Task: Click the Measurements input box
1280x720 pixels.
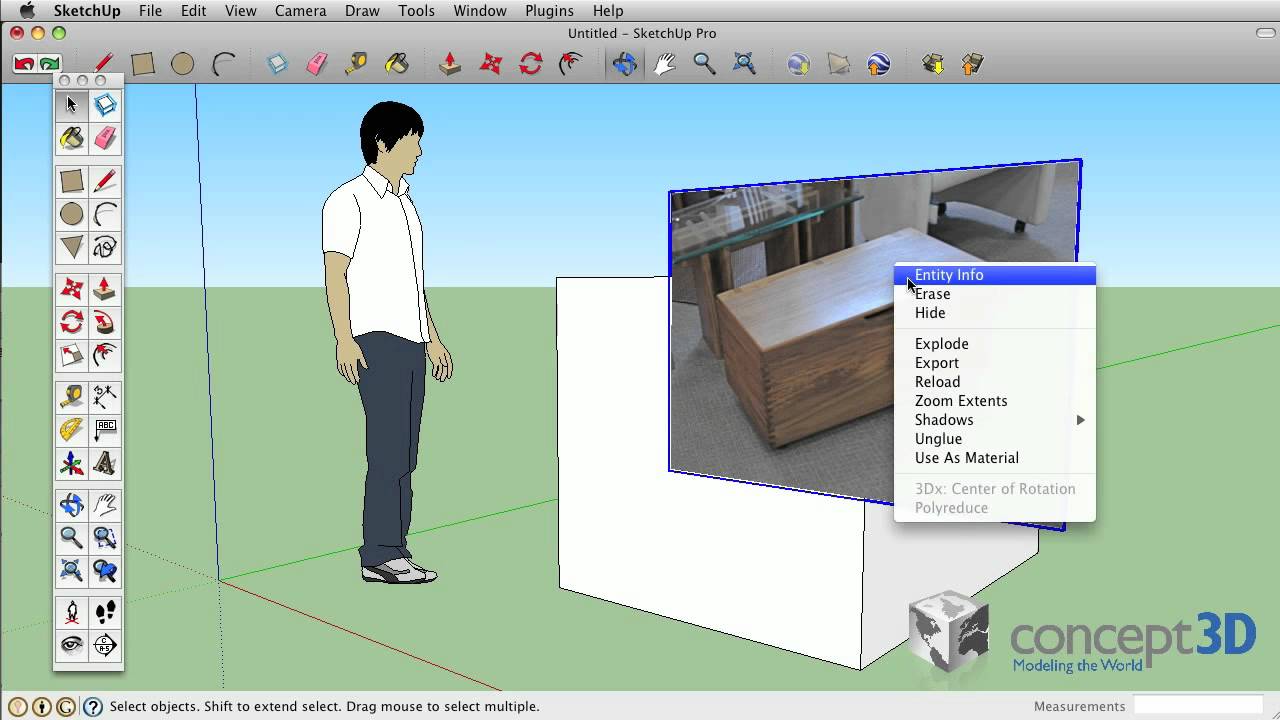Action: click(1197, 706)
